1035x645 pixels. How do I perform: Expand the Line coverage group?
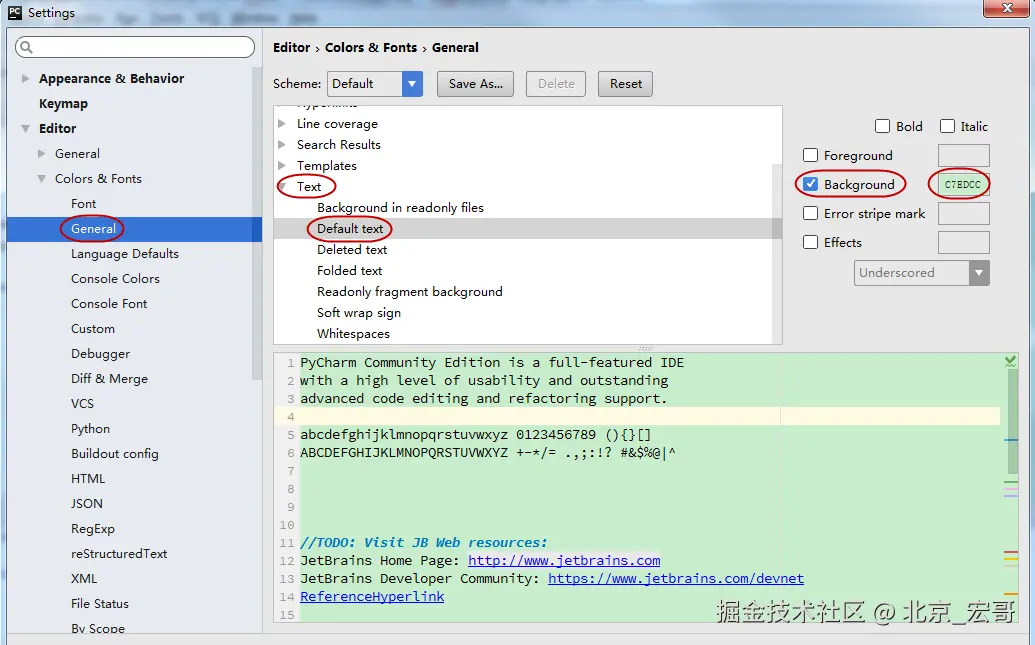coord(282,123)
